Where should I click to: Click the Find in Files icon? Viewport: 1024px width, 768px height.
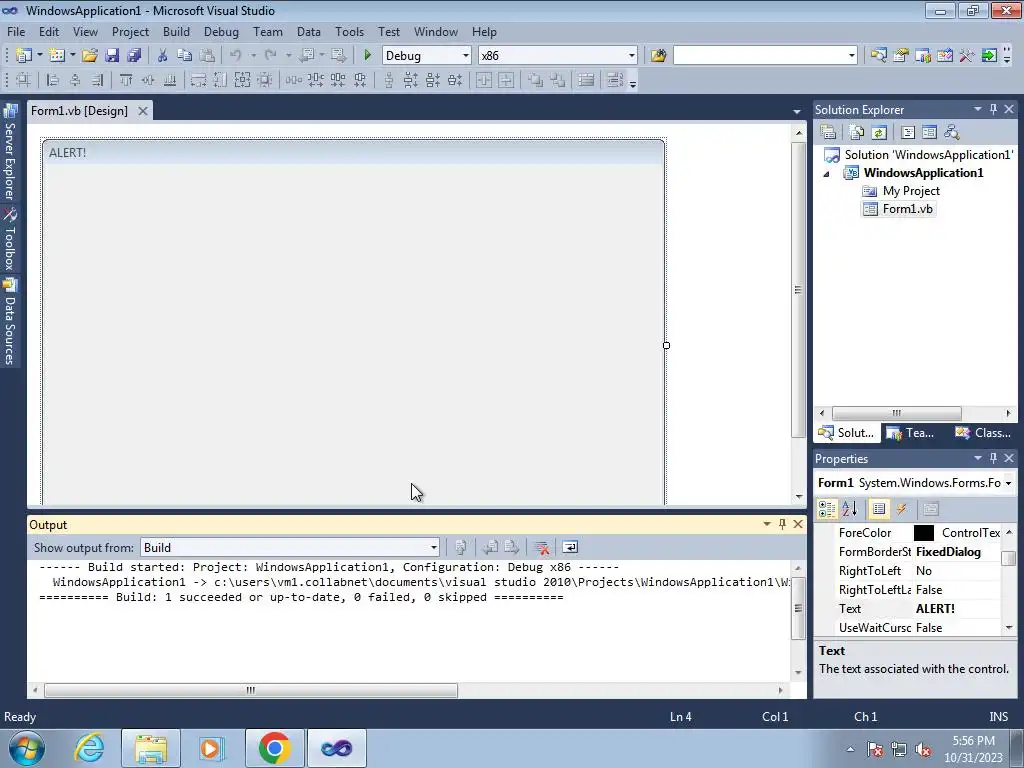(658, 56)
